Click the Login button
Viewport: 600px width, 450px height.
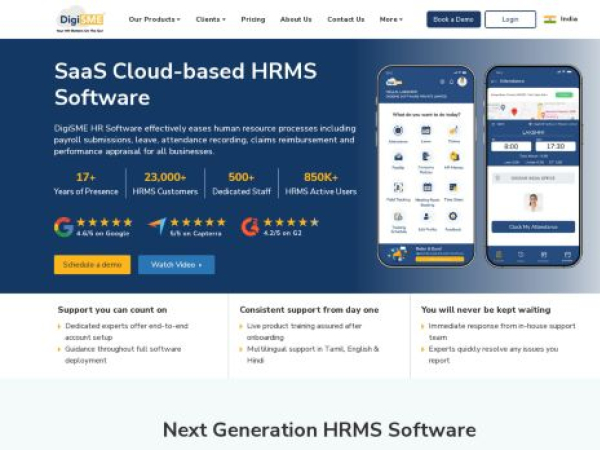(510, 19)
